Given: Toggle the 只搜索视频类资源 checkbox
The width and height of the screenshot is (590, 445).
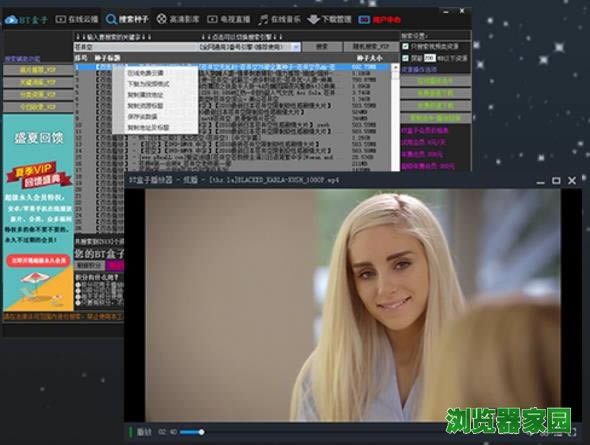Looking at the screenshot, I should coord(405,46).
